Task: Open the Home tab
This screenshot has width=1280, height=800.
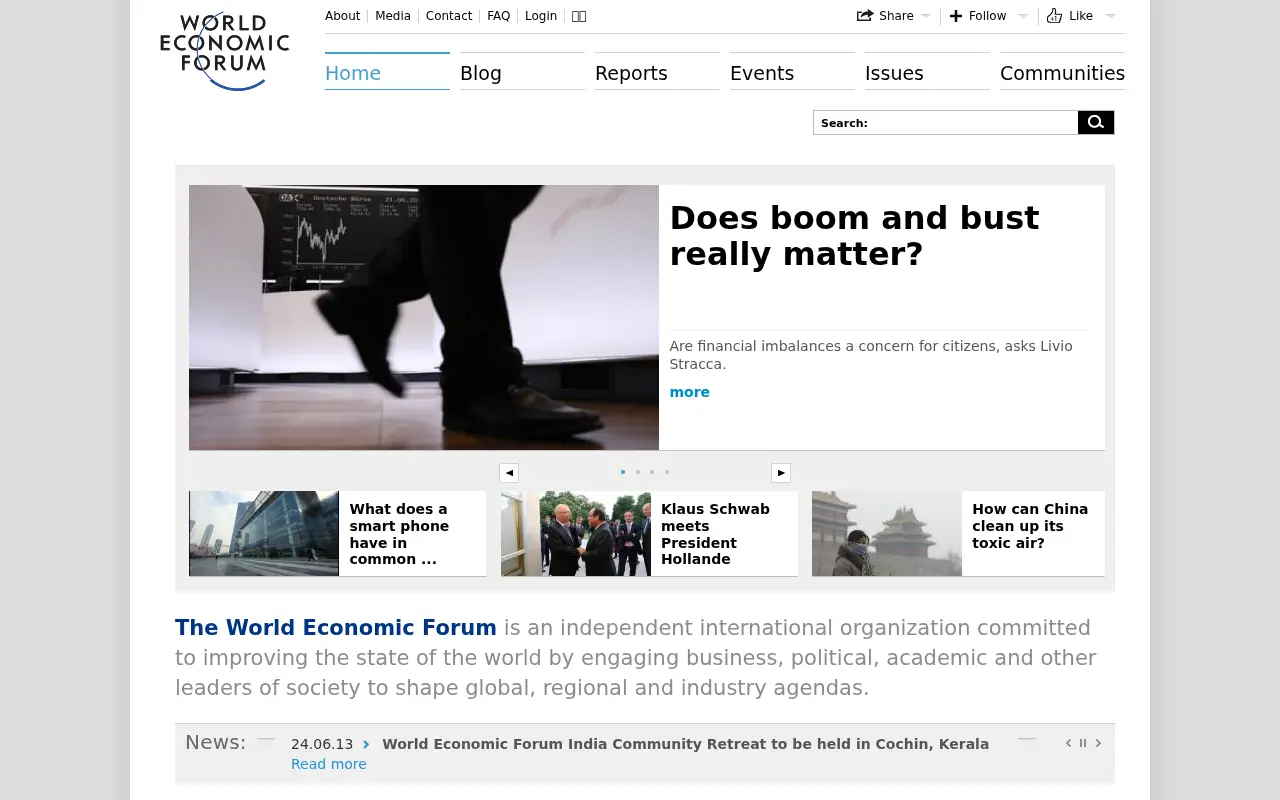Action: [x=387, y=72]
